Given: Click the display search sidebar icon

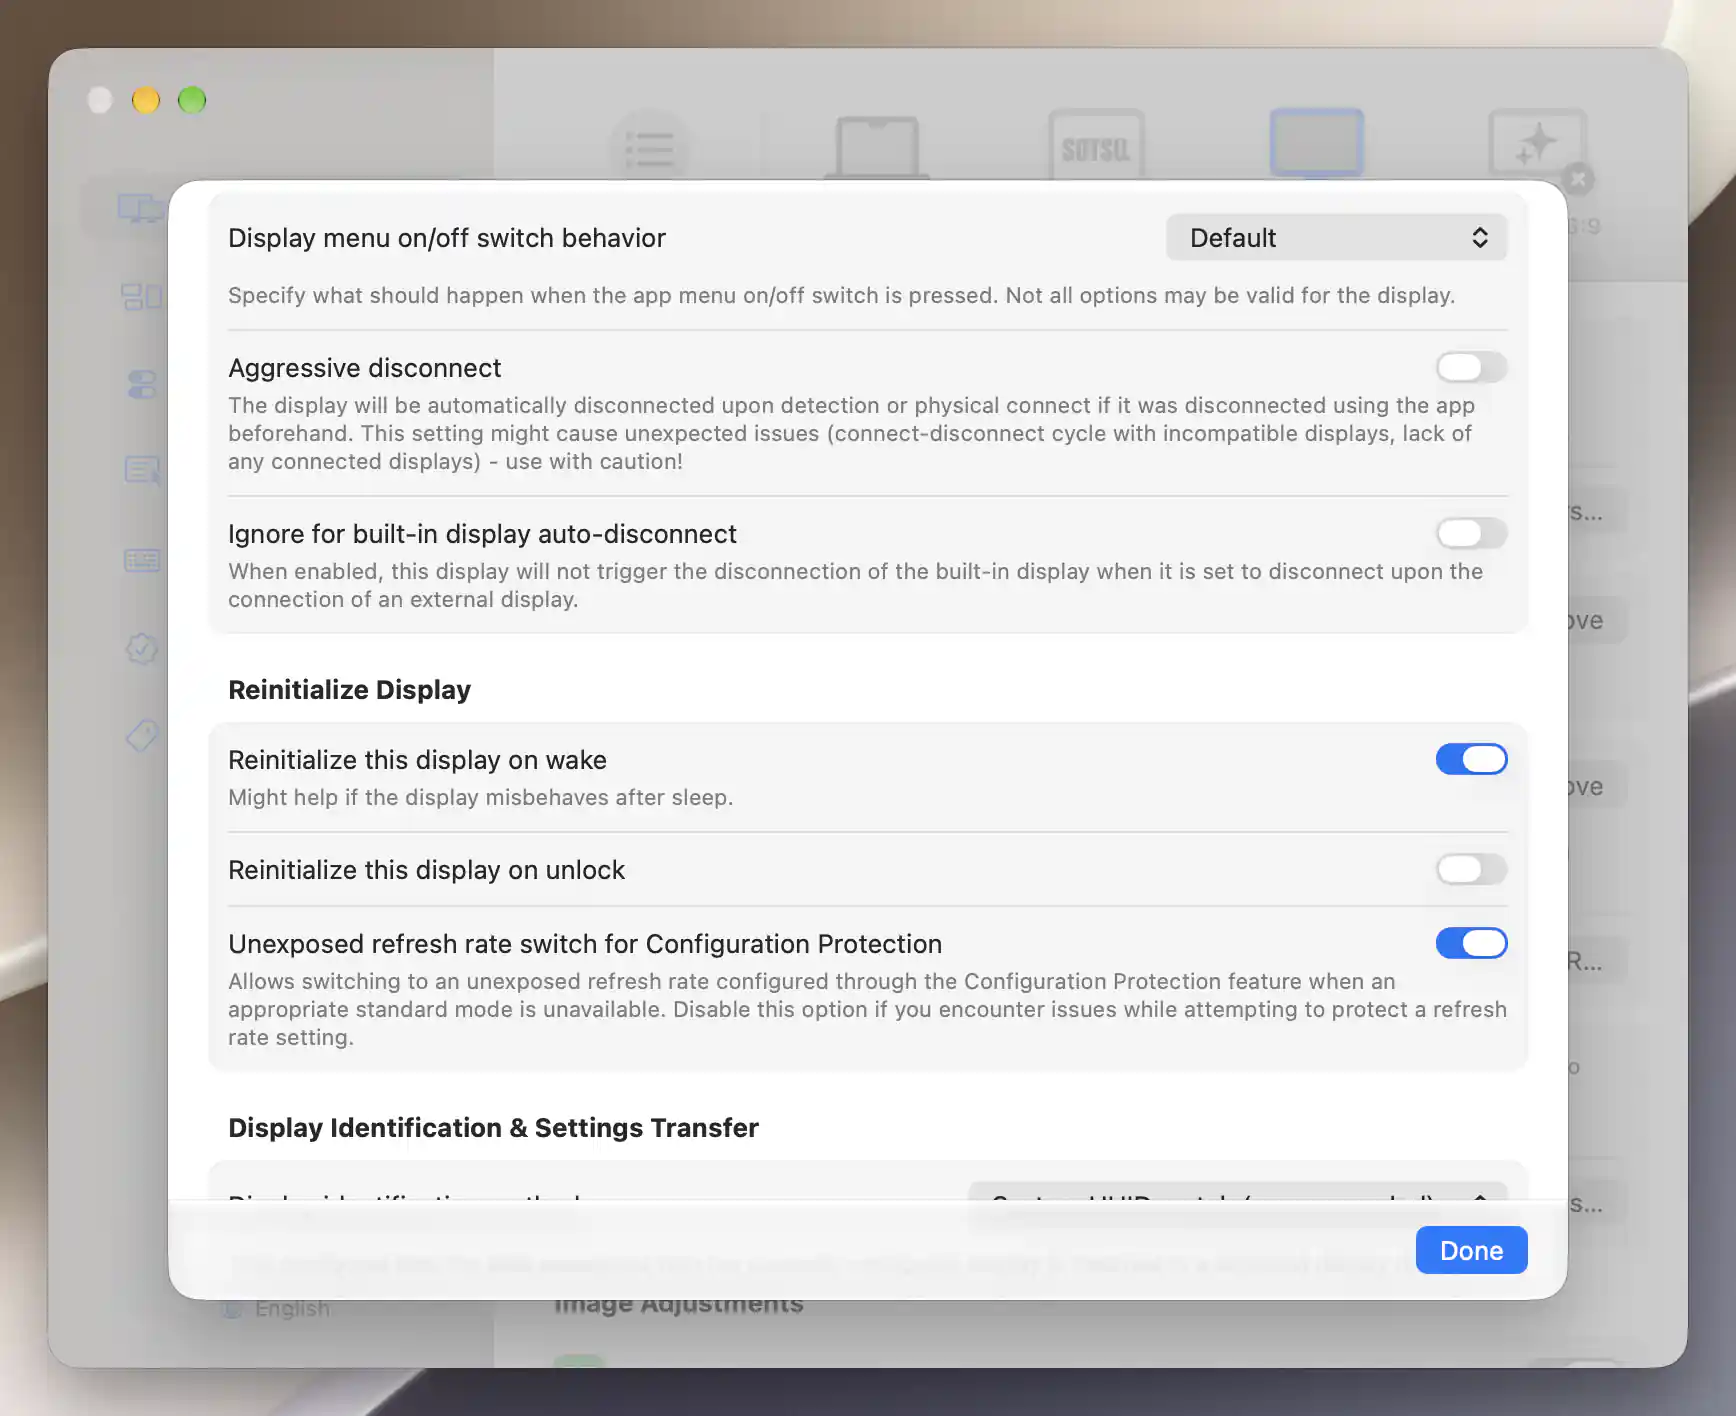Looking at the screenshot, I should [142, 470].
